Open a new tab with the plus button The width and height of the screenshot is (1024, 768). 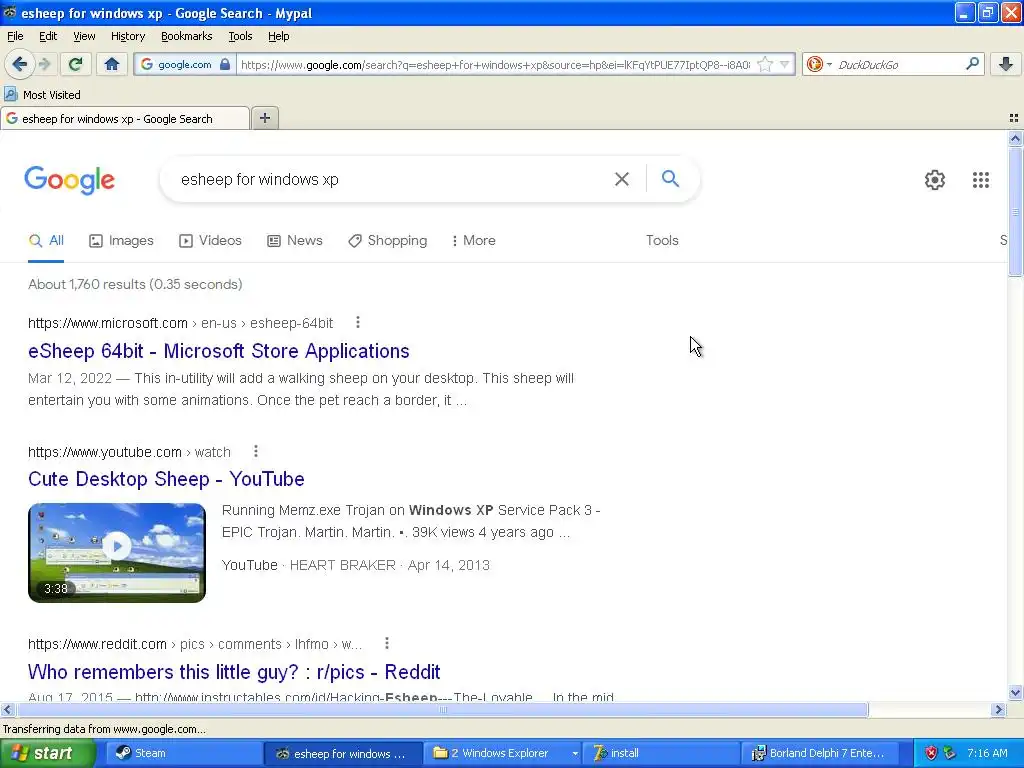point(264,118)
